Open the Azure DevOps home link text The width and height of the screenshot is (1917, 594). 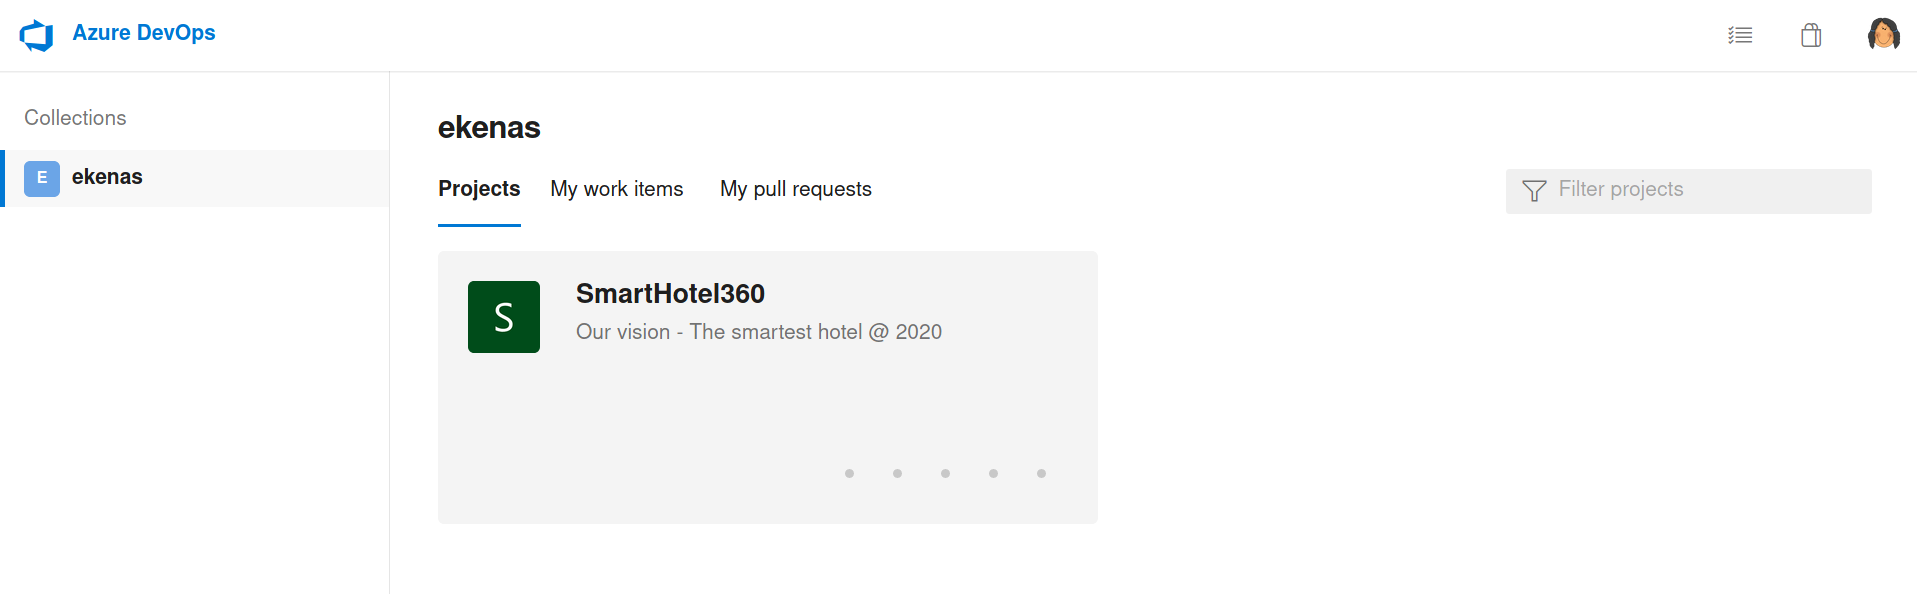coord(144,33)
